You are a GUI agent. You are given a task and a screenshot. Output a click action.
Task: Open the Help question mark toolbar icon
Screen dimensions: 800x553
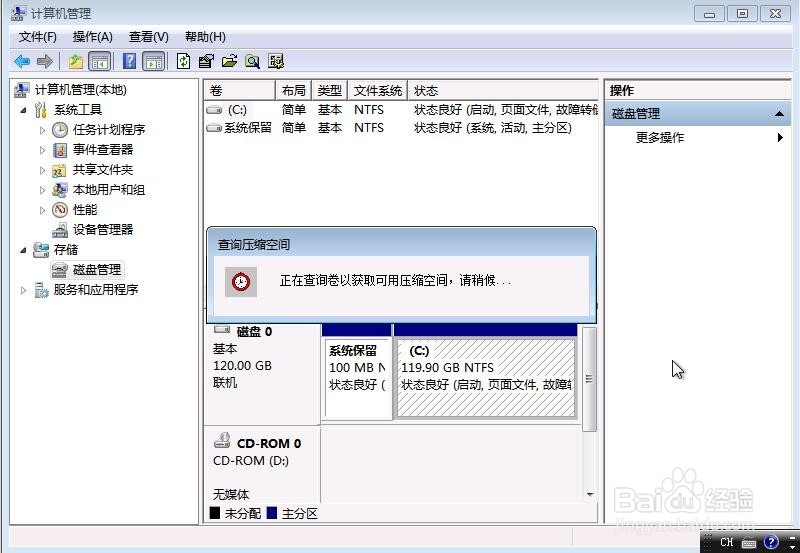[x=130, y=61]
